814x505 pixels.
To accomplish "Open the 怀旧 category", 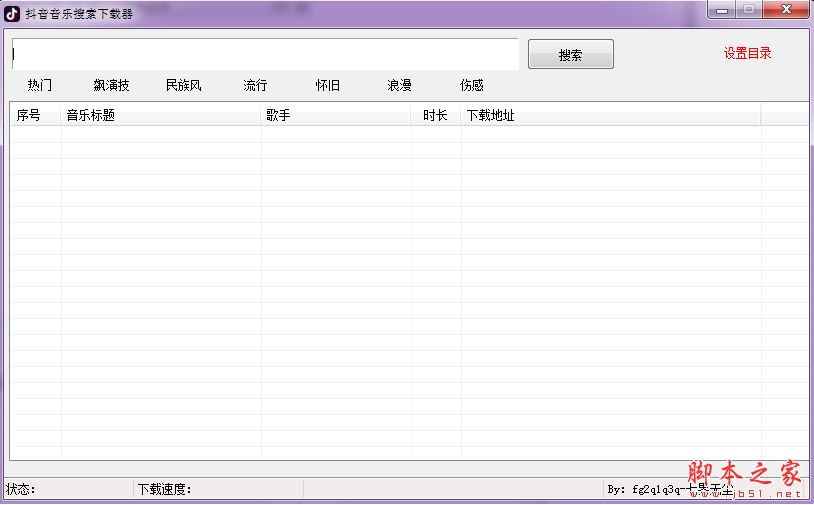I will pyautogui.click(x=328, y=85).
